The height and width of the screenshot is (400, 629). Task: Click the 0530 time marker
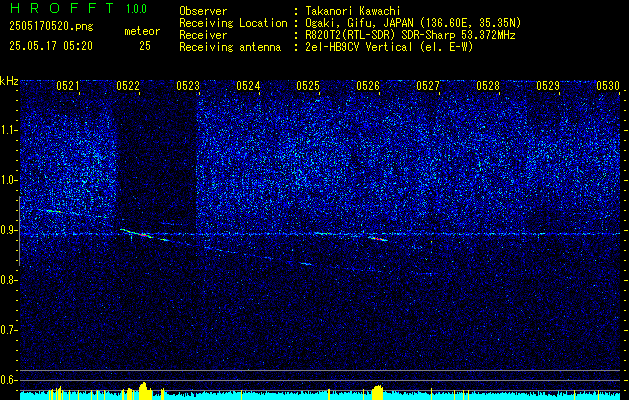coord(608,85)
